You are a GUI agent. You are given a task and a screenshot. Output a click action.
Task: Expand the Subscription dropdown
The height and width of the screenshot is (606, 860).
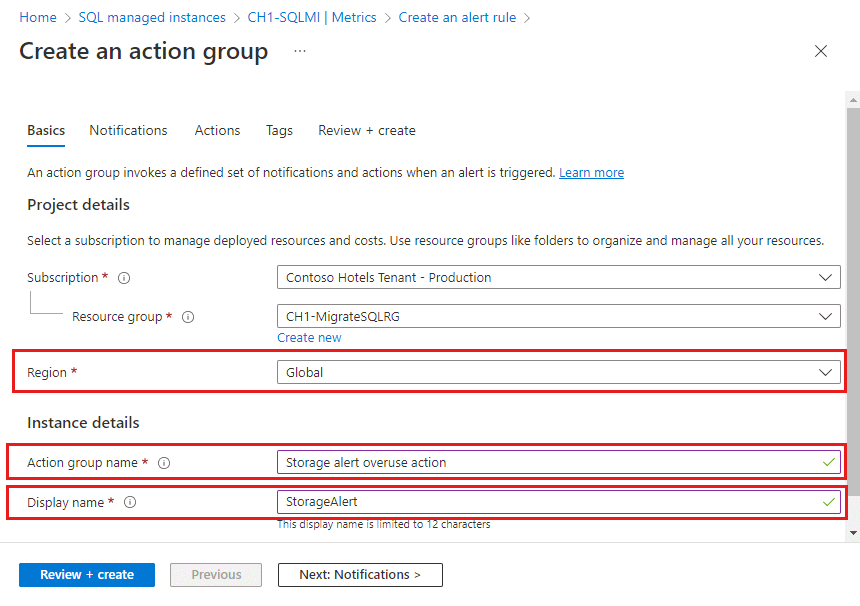tap(826, 277)
